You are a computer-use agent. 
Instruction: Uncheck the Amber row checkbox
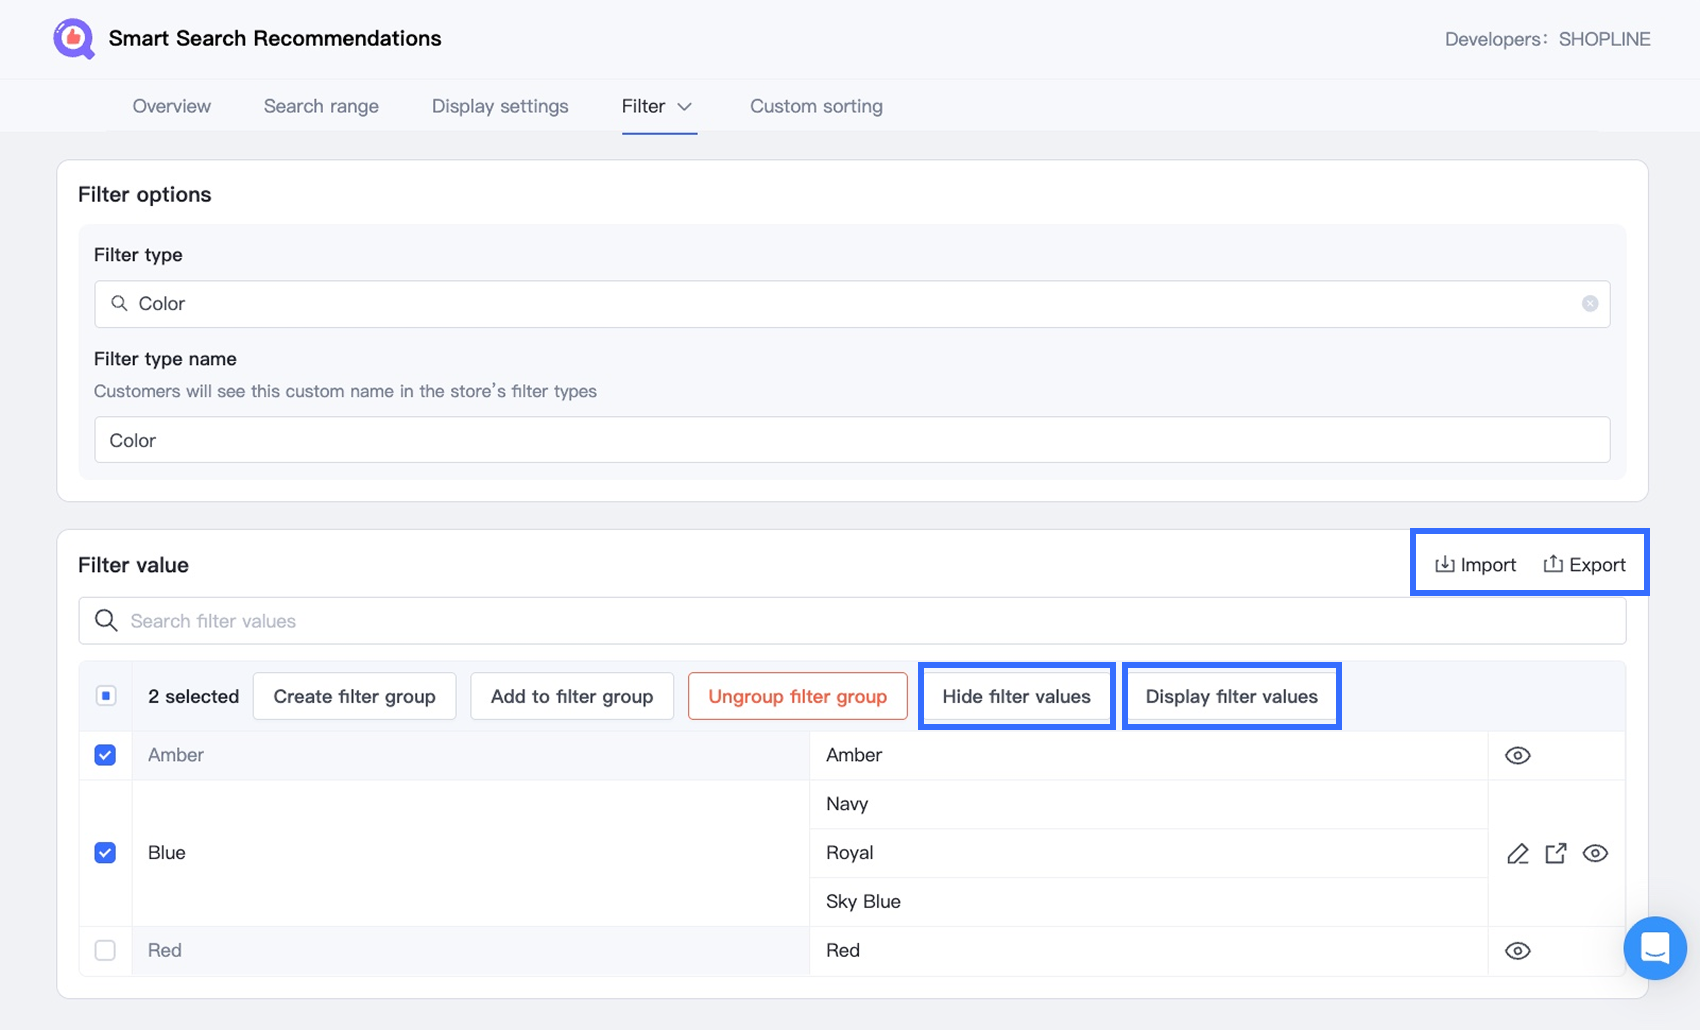coord(105,755)
